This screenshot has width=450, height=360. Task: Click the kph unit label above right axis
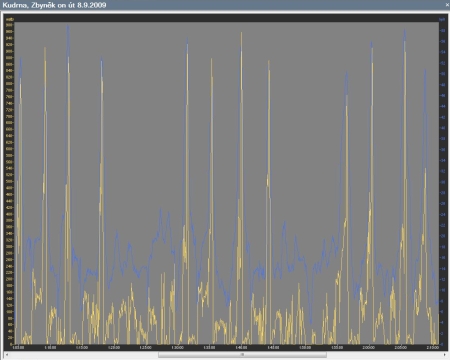pyautogui.click(x=442, y=20)
